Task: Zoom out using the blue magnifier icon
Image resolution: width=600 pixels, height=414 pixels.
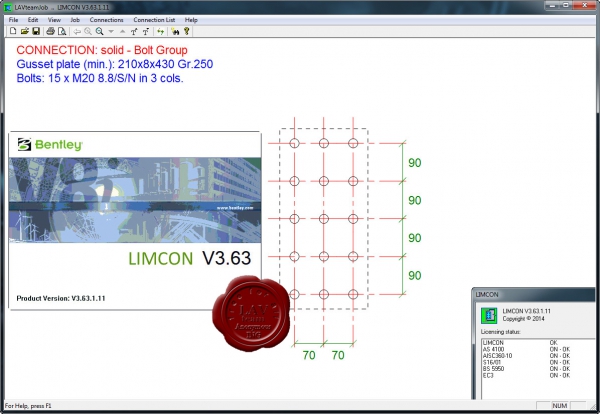Action: coord(99,31)
